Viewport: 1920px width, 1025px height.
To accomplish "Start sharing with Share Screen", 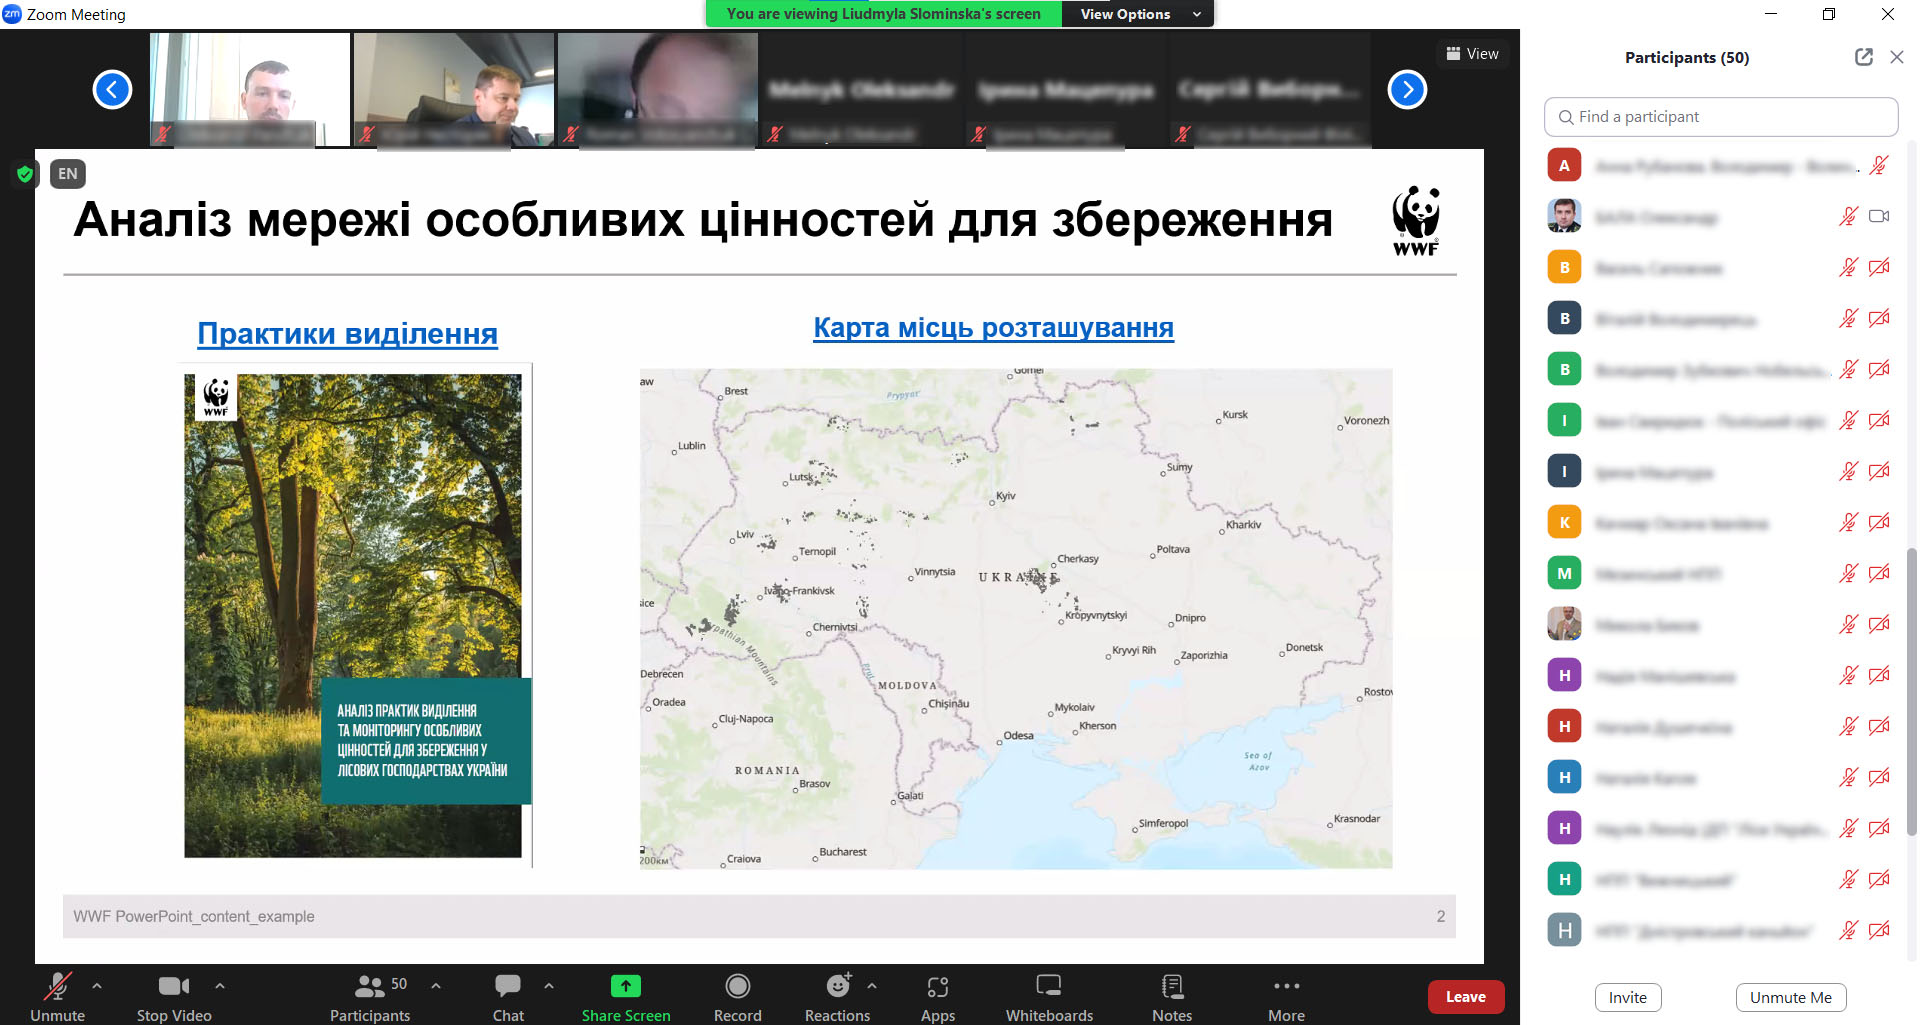I will [626, 996].
